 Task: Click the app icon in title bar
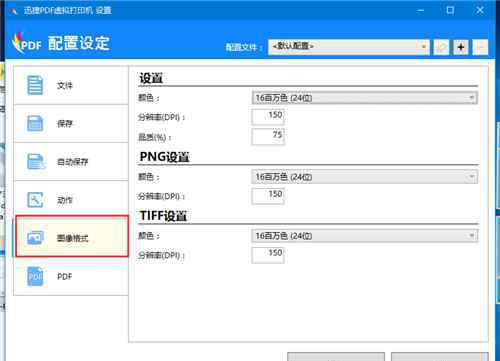(x=14, y=11)
